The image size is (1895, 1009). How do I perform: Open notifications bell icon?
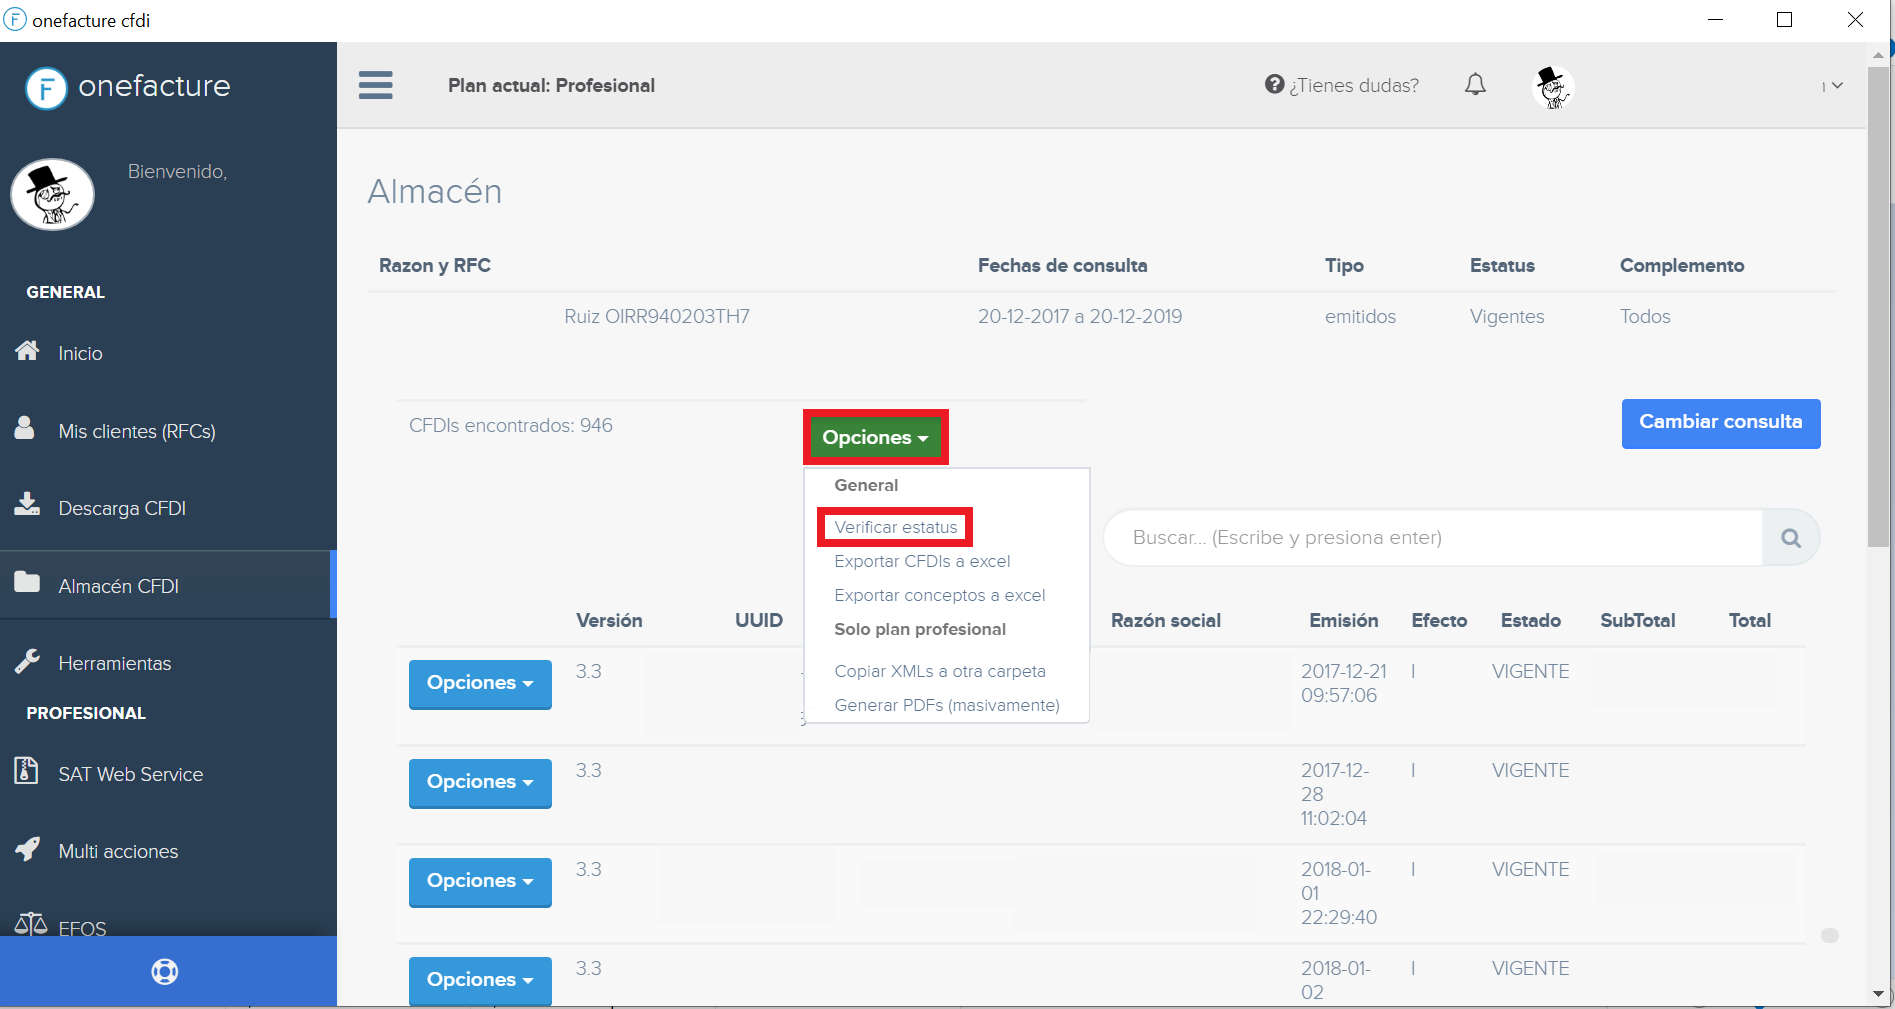pyautogui.click(x=1475, y=85)
